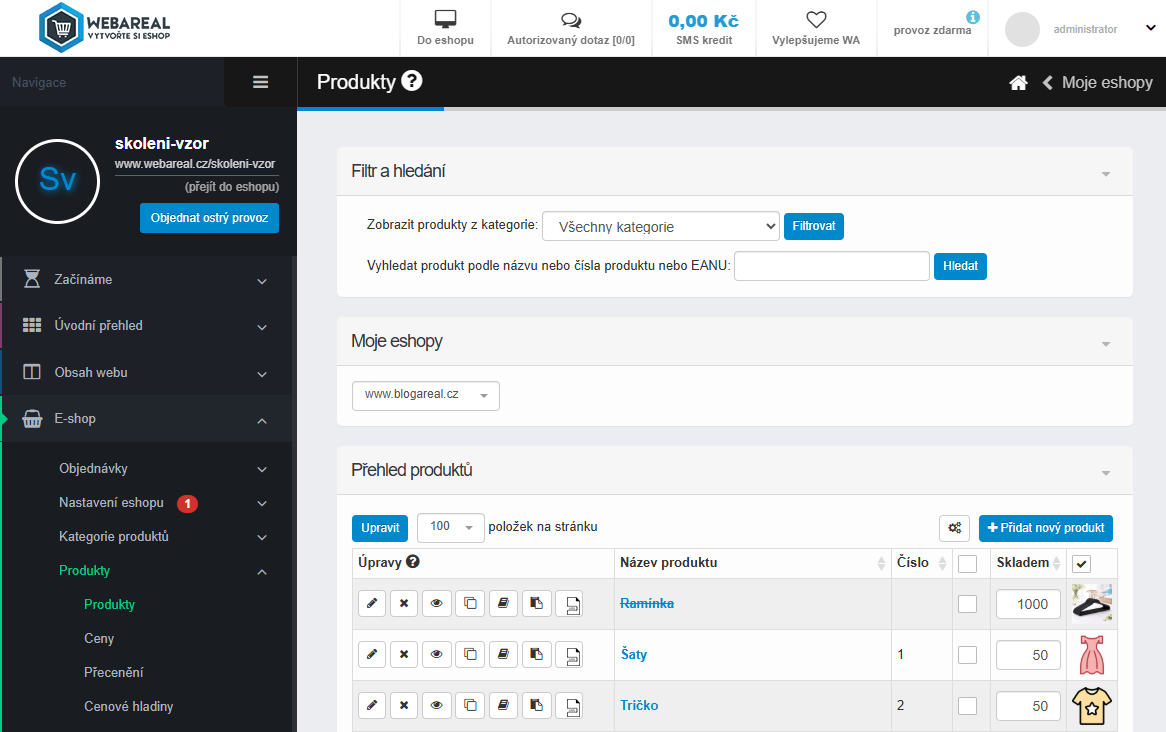Viewport: 1166px width, 732px height.
Task: Tick the select-all checkbox in table header
Action: click(x=967, y=564)
